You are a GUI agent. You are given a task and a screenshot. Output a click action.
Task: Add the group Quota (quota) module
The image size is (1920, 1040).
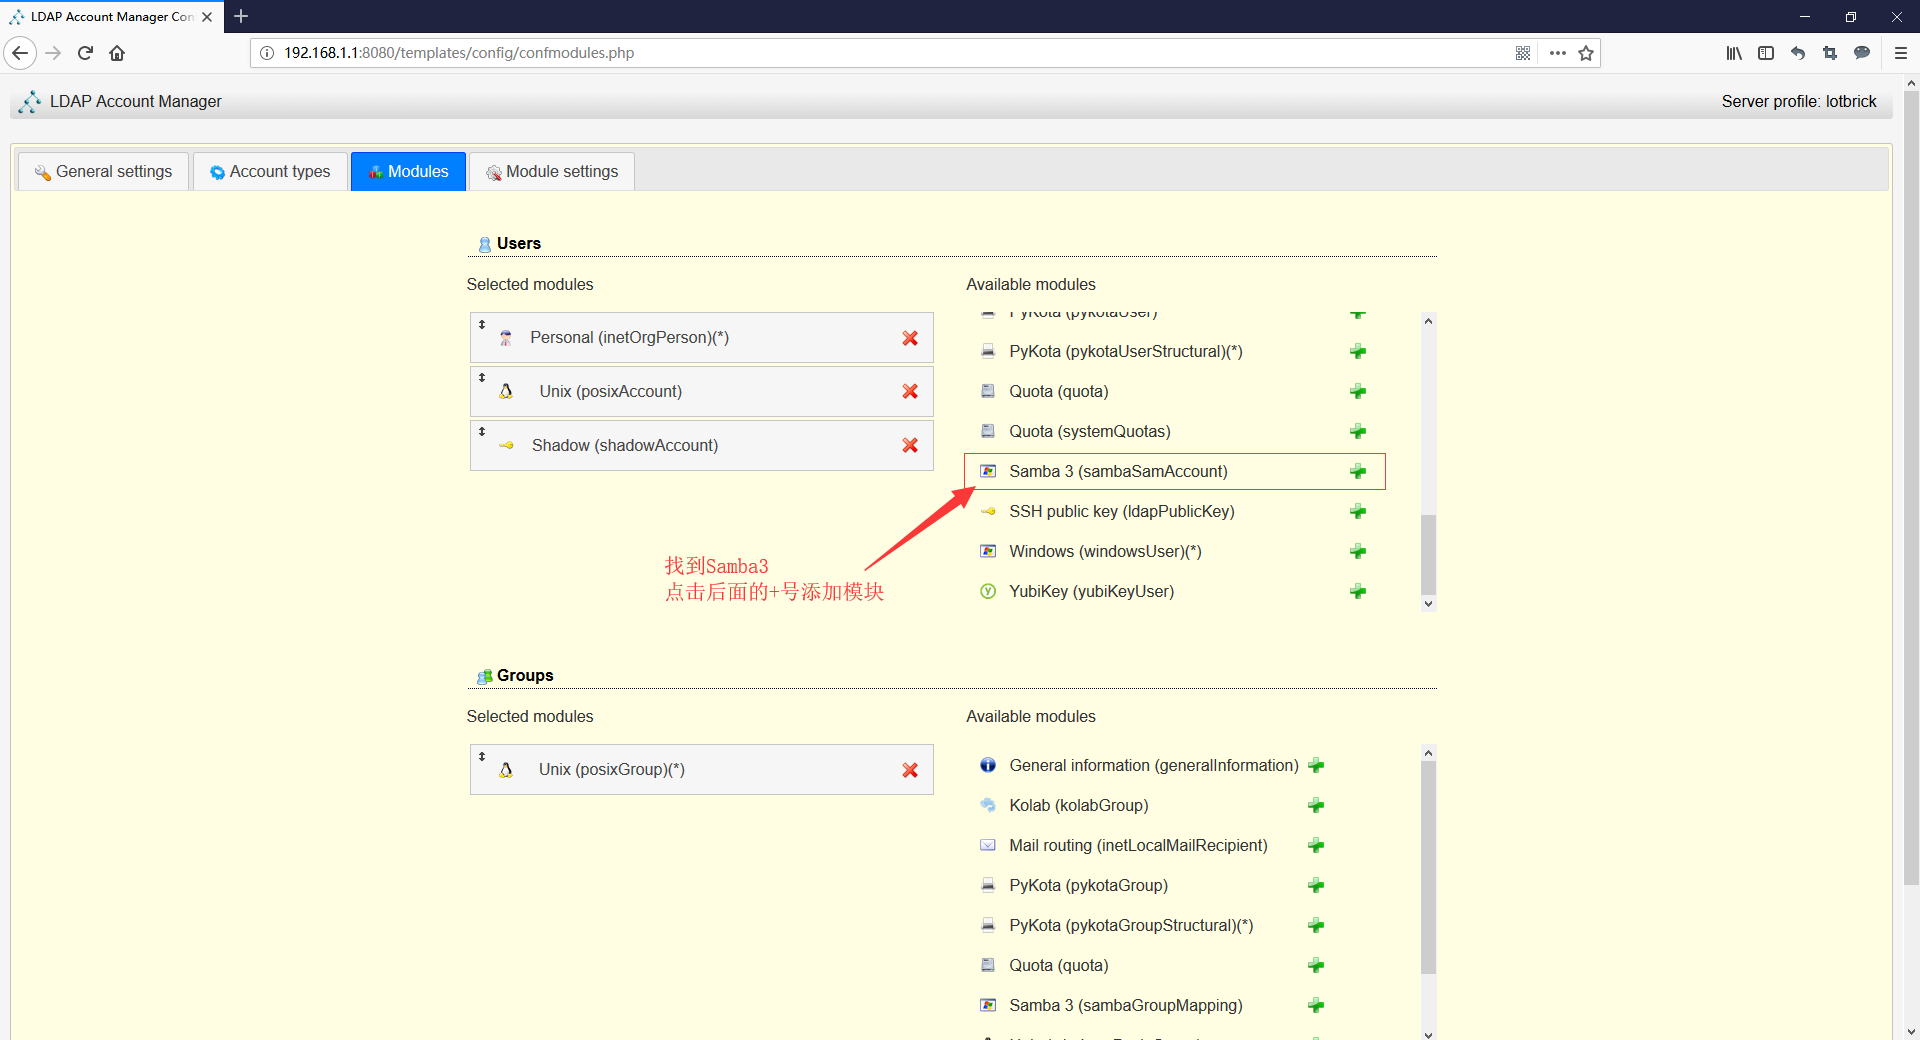tap(1316, 965)
